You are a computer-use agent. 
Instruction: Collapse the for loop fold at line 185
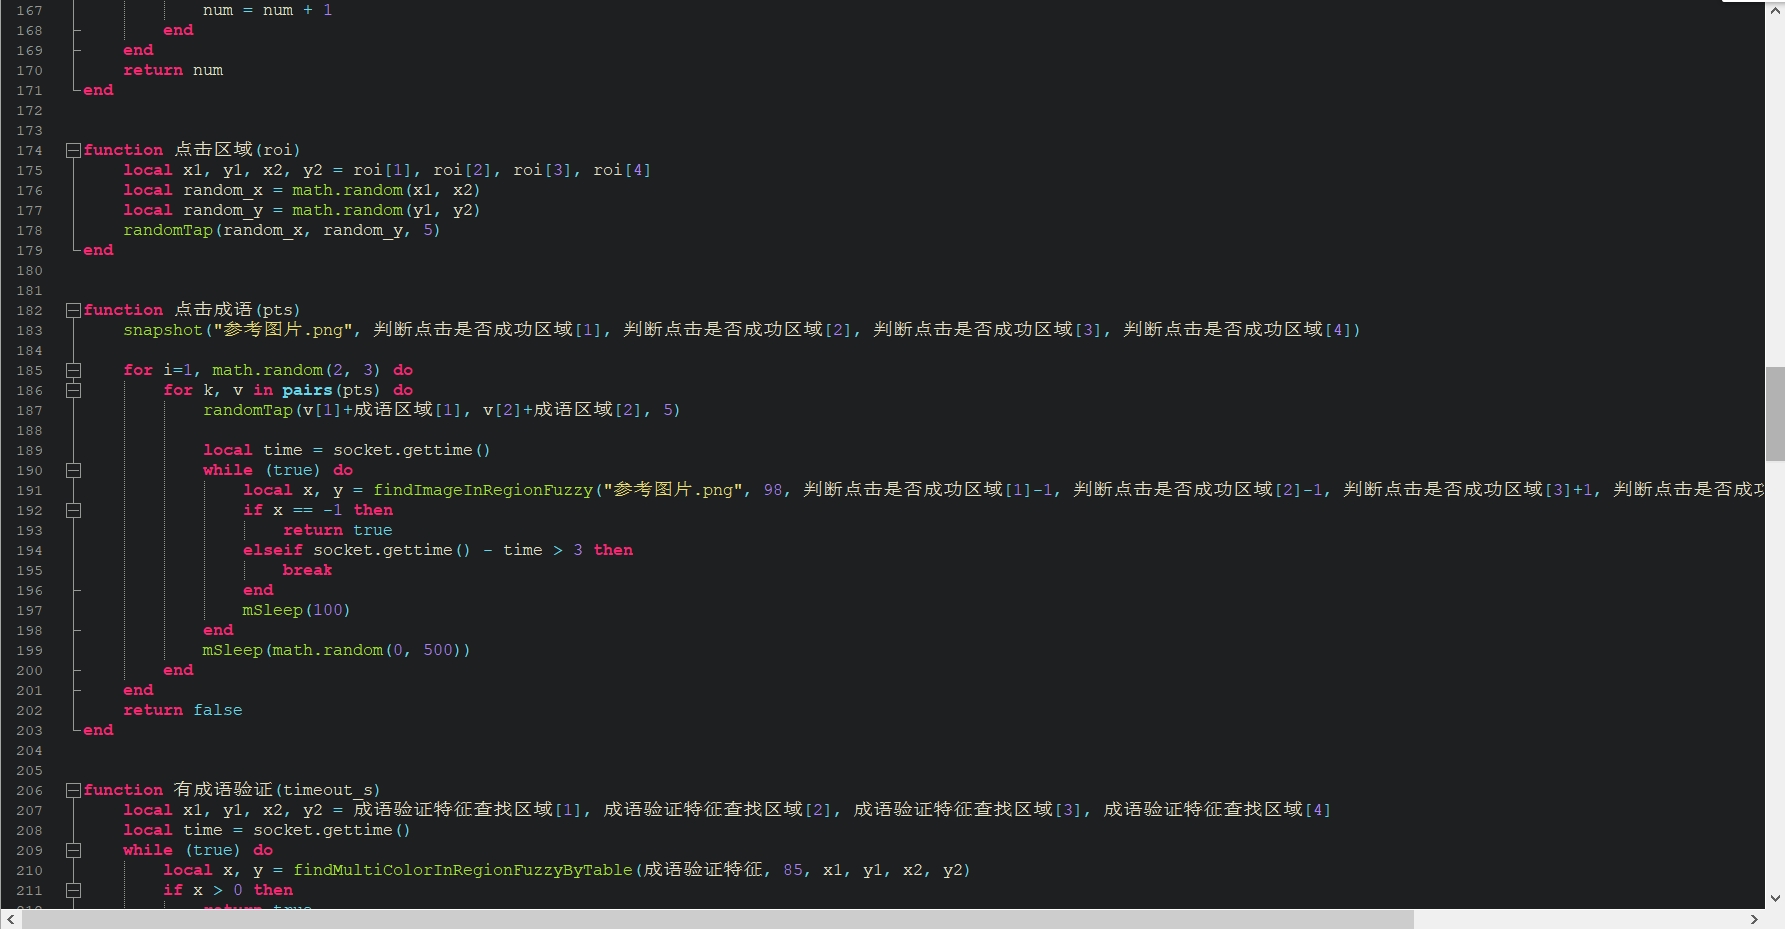pos(73,370)
